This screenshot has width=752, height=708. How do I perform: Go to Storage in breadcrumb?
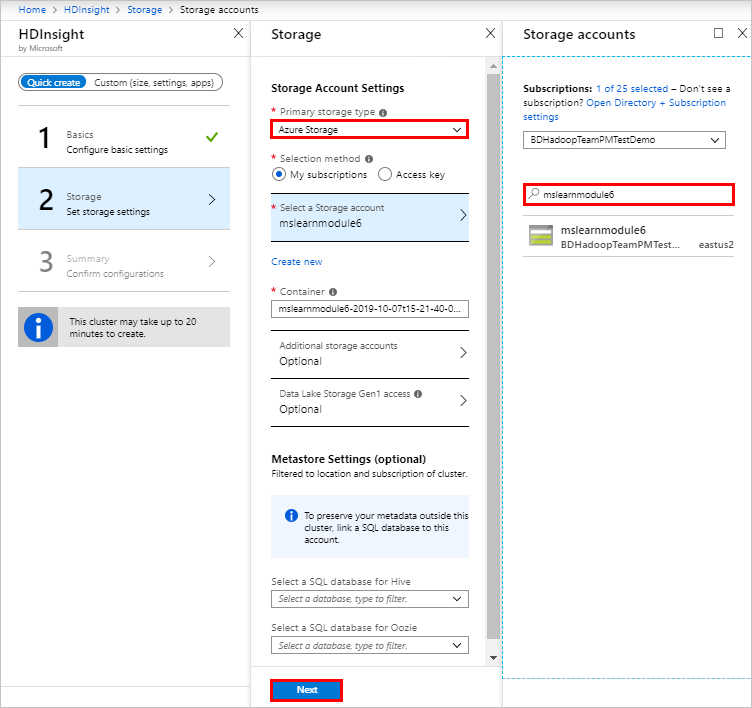tap(144, 10)
